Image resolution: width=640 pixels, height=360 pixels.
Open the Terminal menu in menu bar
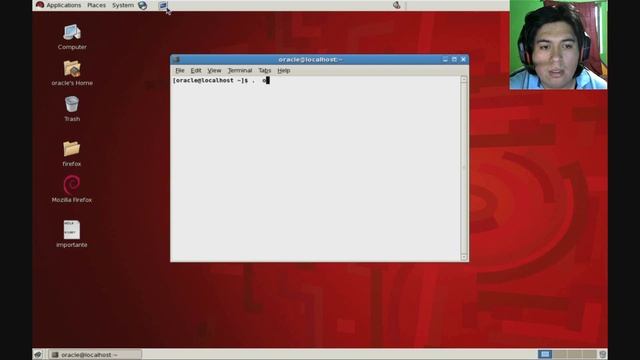[240, 71]
